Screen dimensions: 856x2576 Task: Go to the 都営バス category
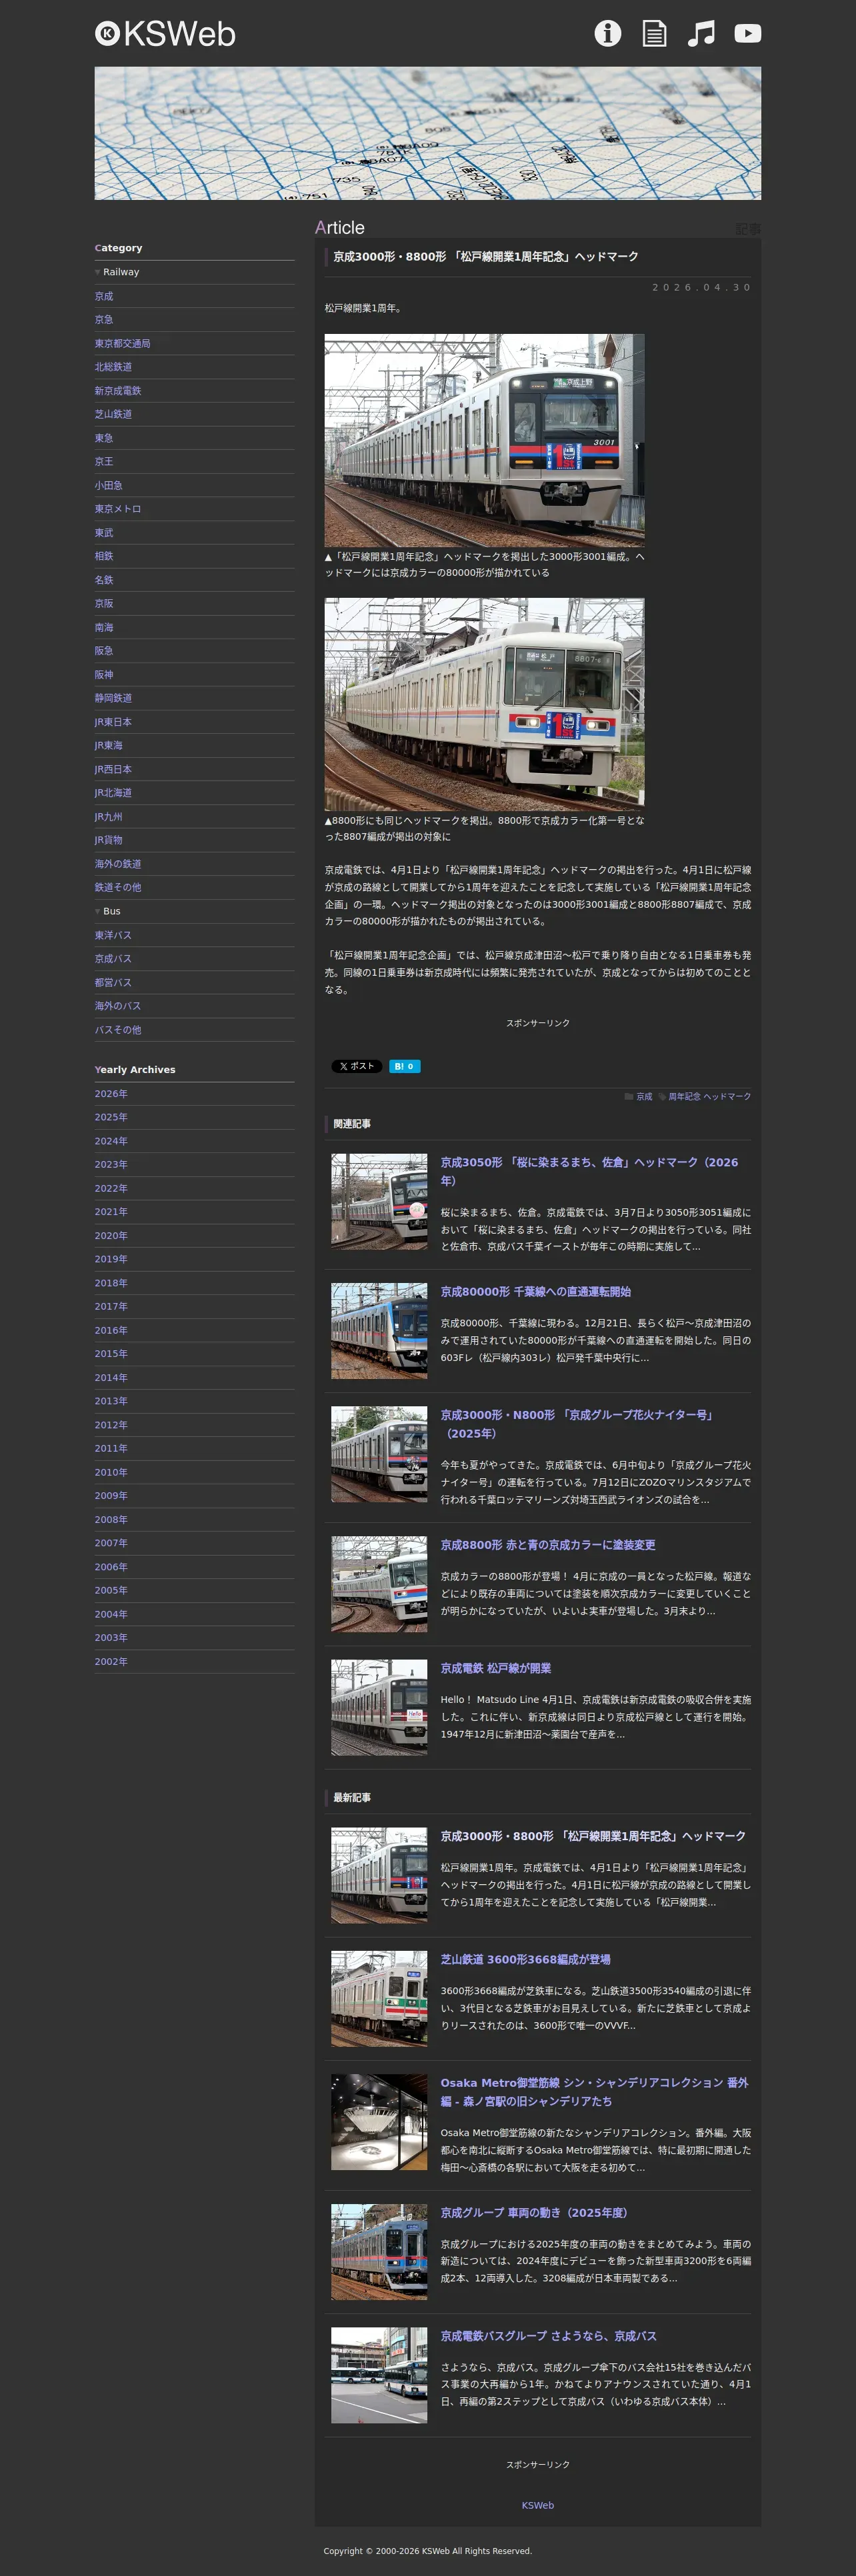[x=113, y=982]
